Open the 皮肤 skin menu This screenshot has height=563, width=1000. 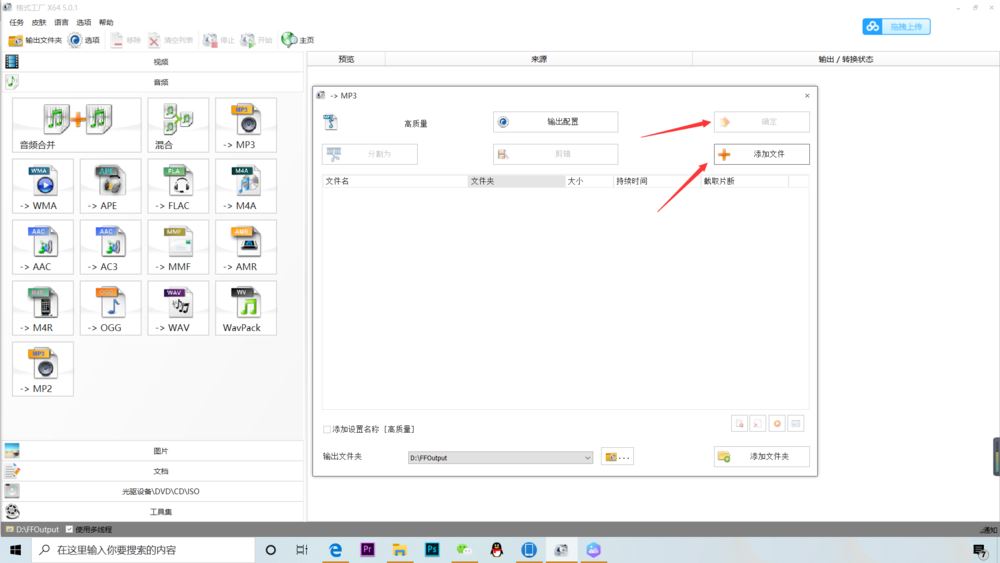[39, 22]
